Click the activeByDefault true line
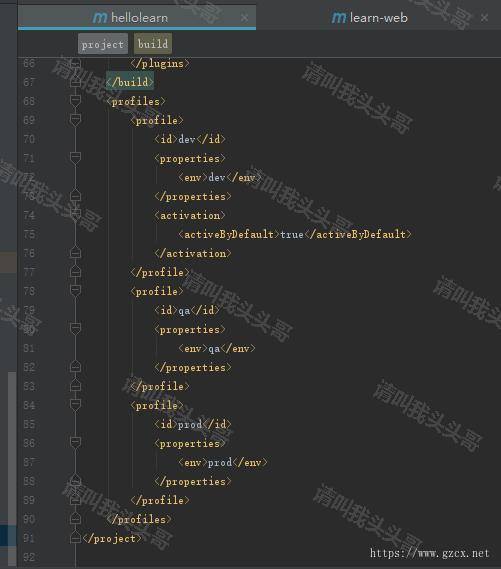Image resolution: width=501 pixels, height=569 pixels. 295,234
